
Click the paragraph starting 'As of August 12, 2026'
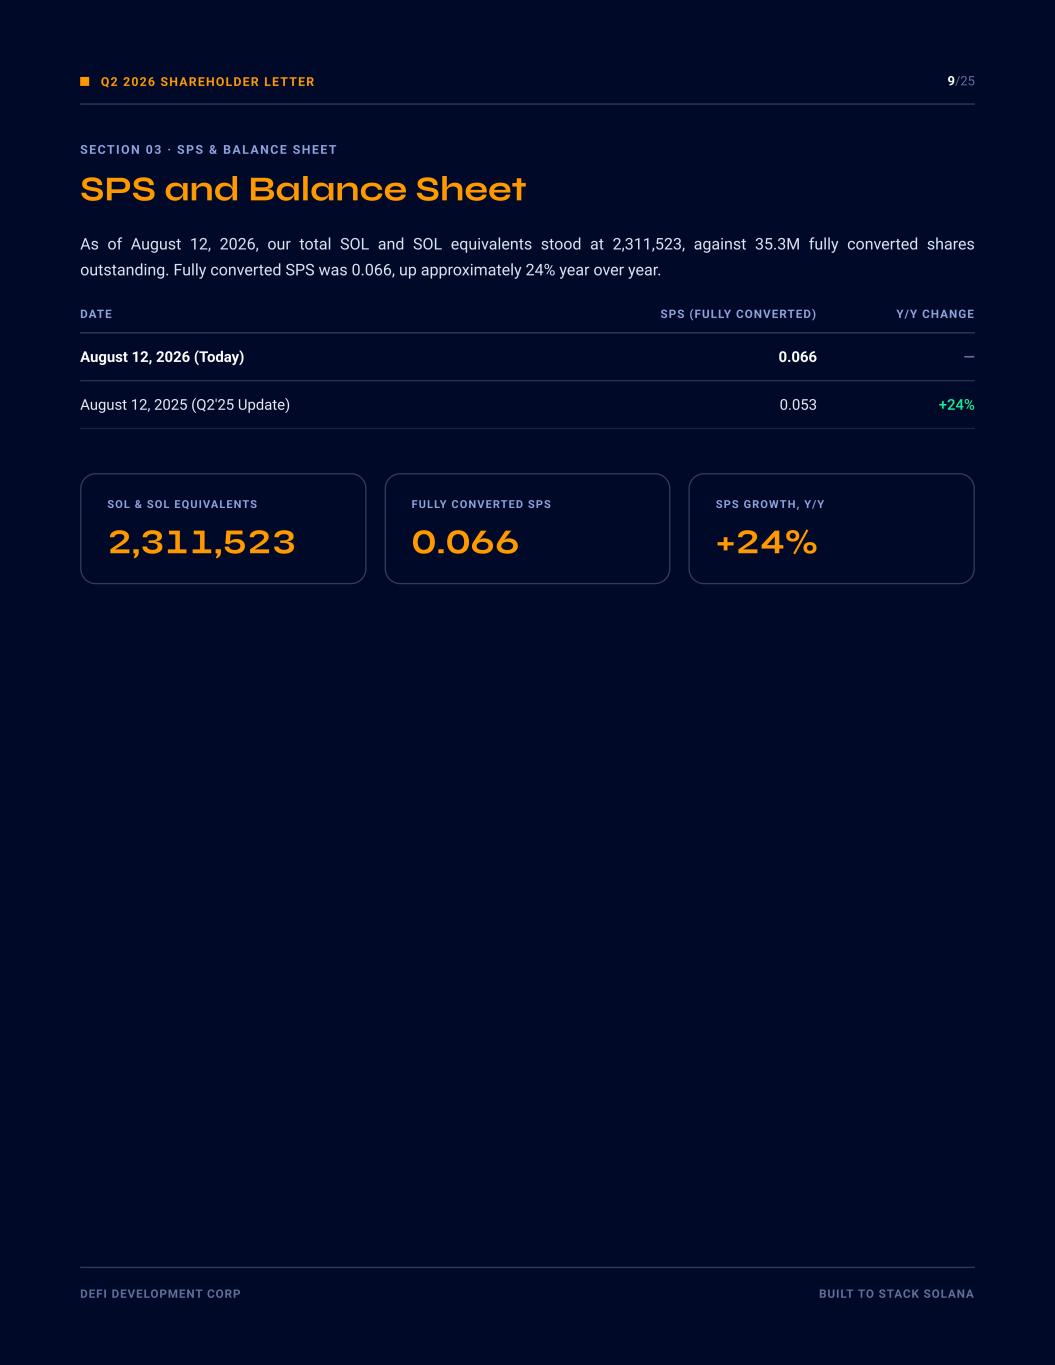pyautogui.click(x=527, y=257)
